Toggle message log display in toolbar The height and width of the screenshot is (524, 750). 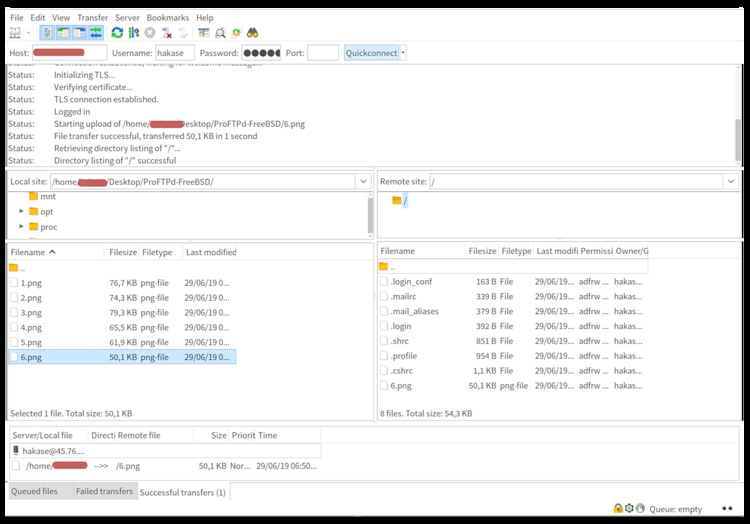(x=47, y=33)
